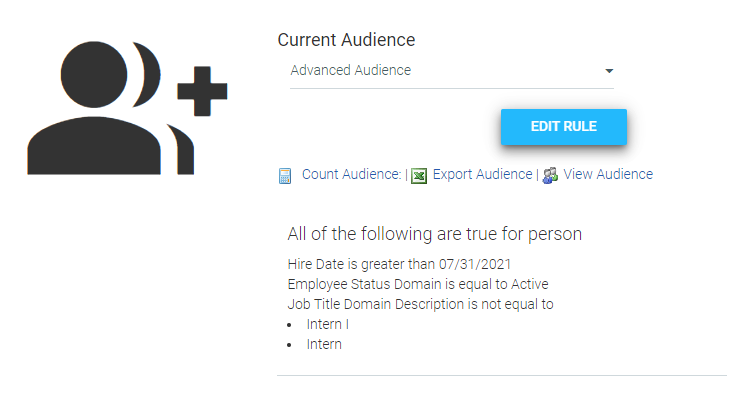Select the last bullet entry 'Intern'
The width and height of the screenshot is (756, 397).
(x=324, y=344)
